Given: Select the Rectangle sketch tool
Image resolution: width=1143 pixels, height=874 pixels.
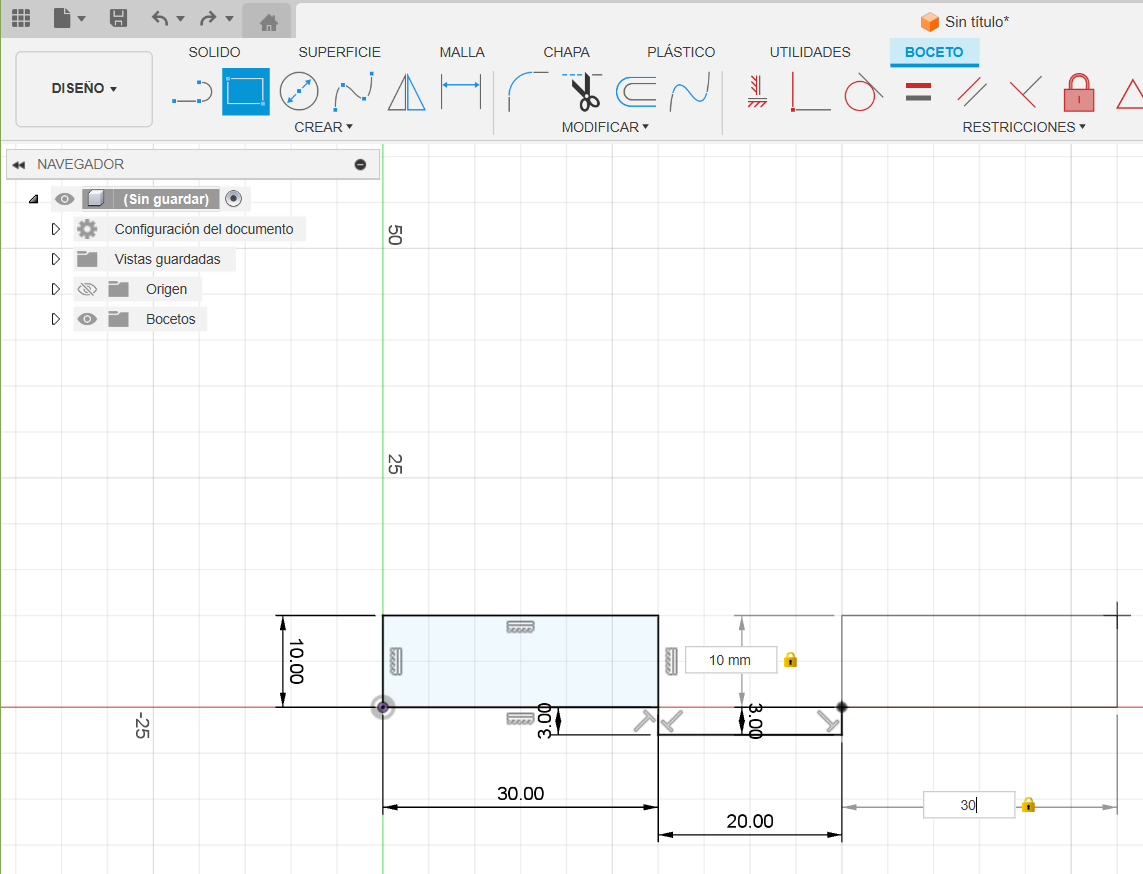Looking at the screenshot, I should (246, 92).
